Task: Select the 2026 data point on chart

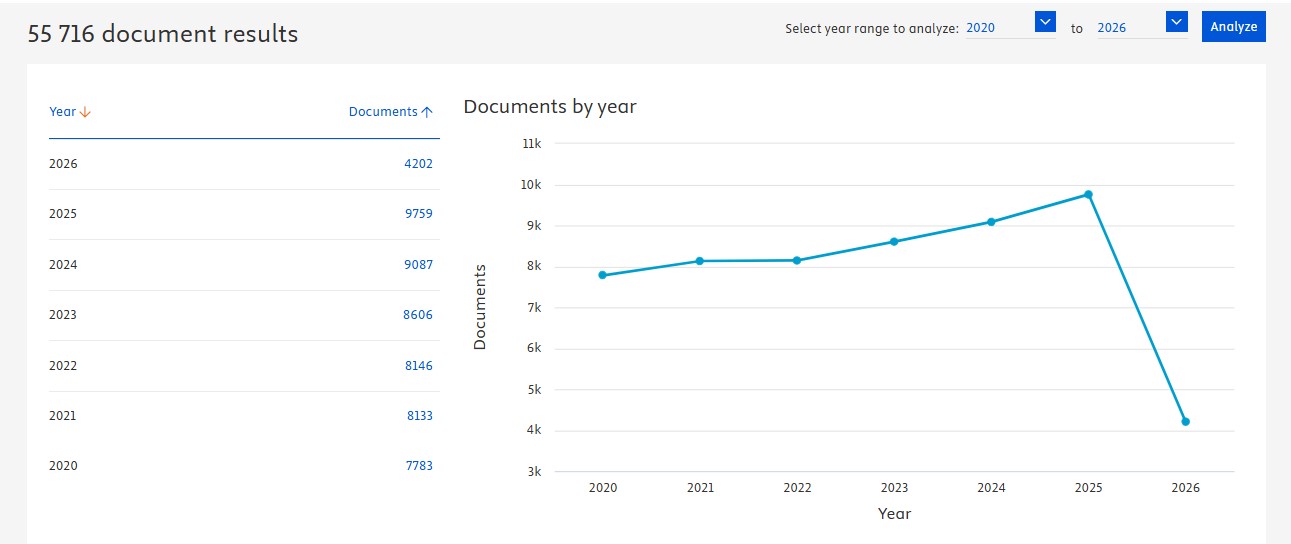Action: pyautogui.click(x=1185, y=422)
